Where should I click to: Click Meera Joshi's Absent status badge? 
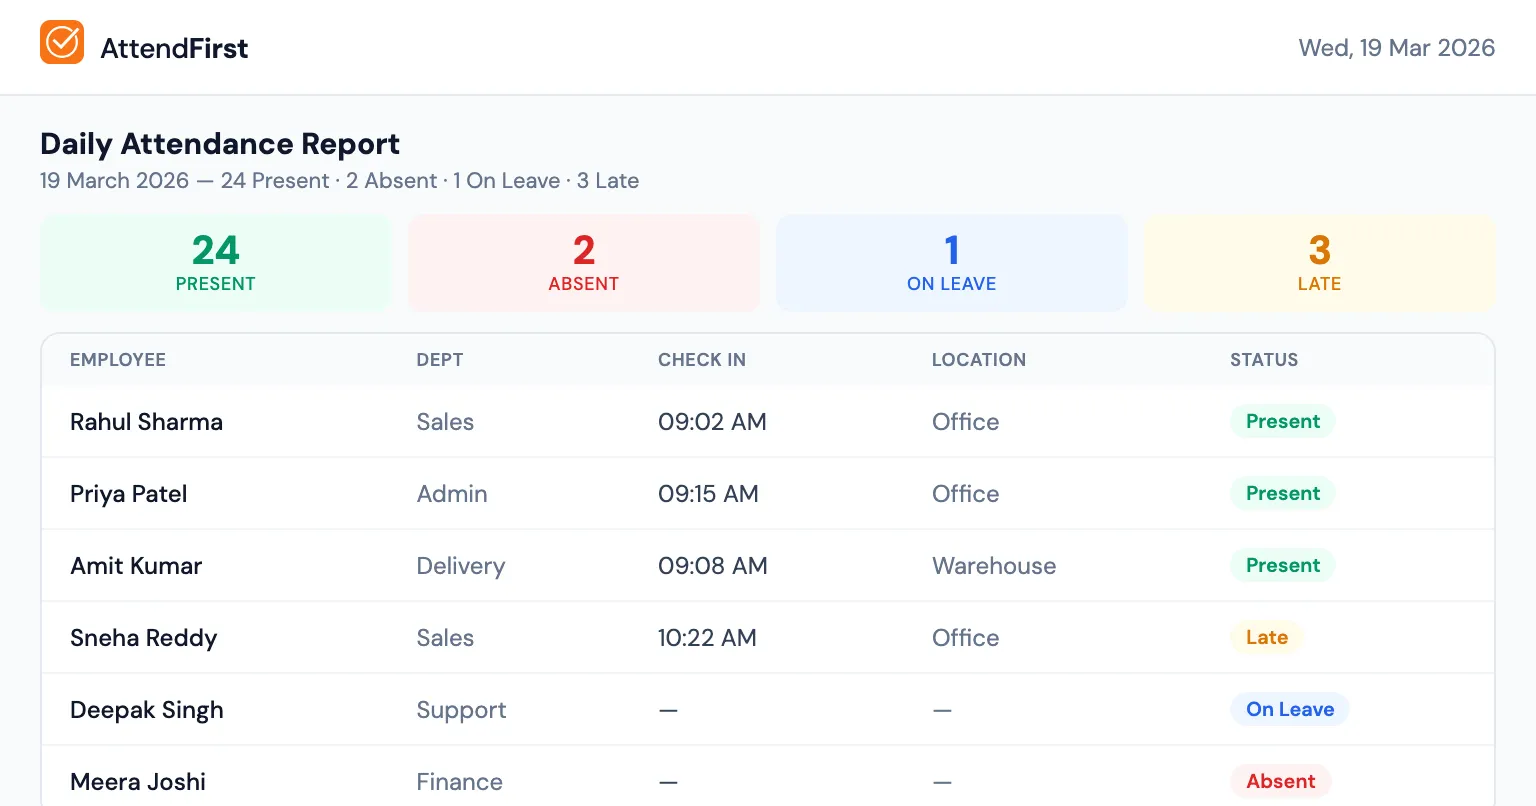(x=1281, y=781)
